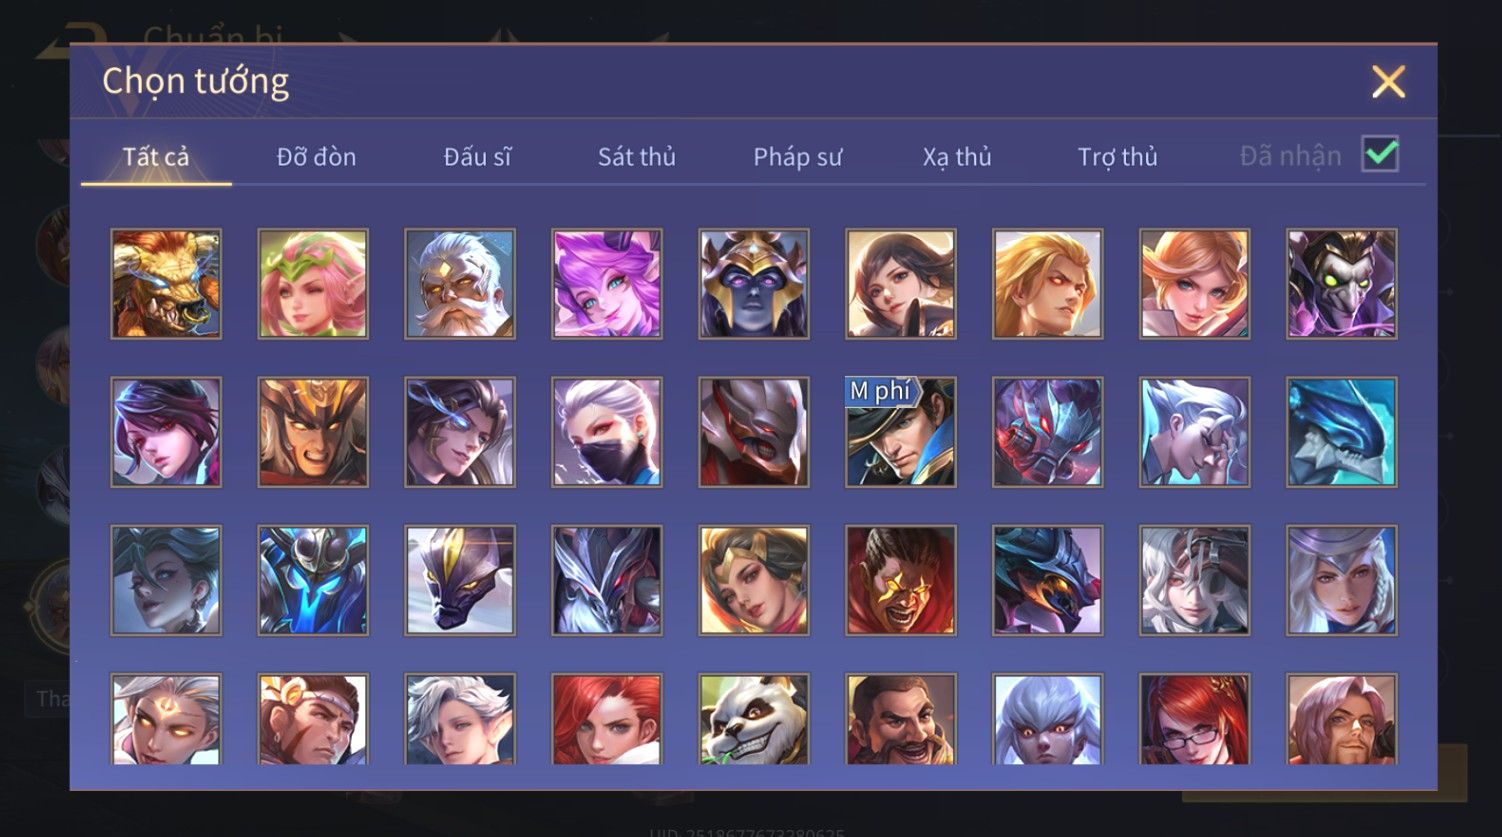Image resolution: width=1502 pixels, height=837 pixels.
Task: Pick the gold-helmeted dark blue-faced hero
Action: pyautogui.click(x=753, y=284)
